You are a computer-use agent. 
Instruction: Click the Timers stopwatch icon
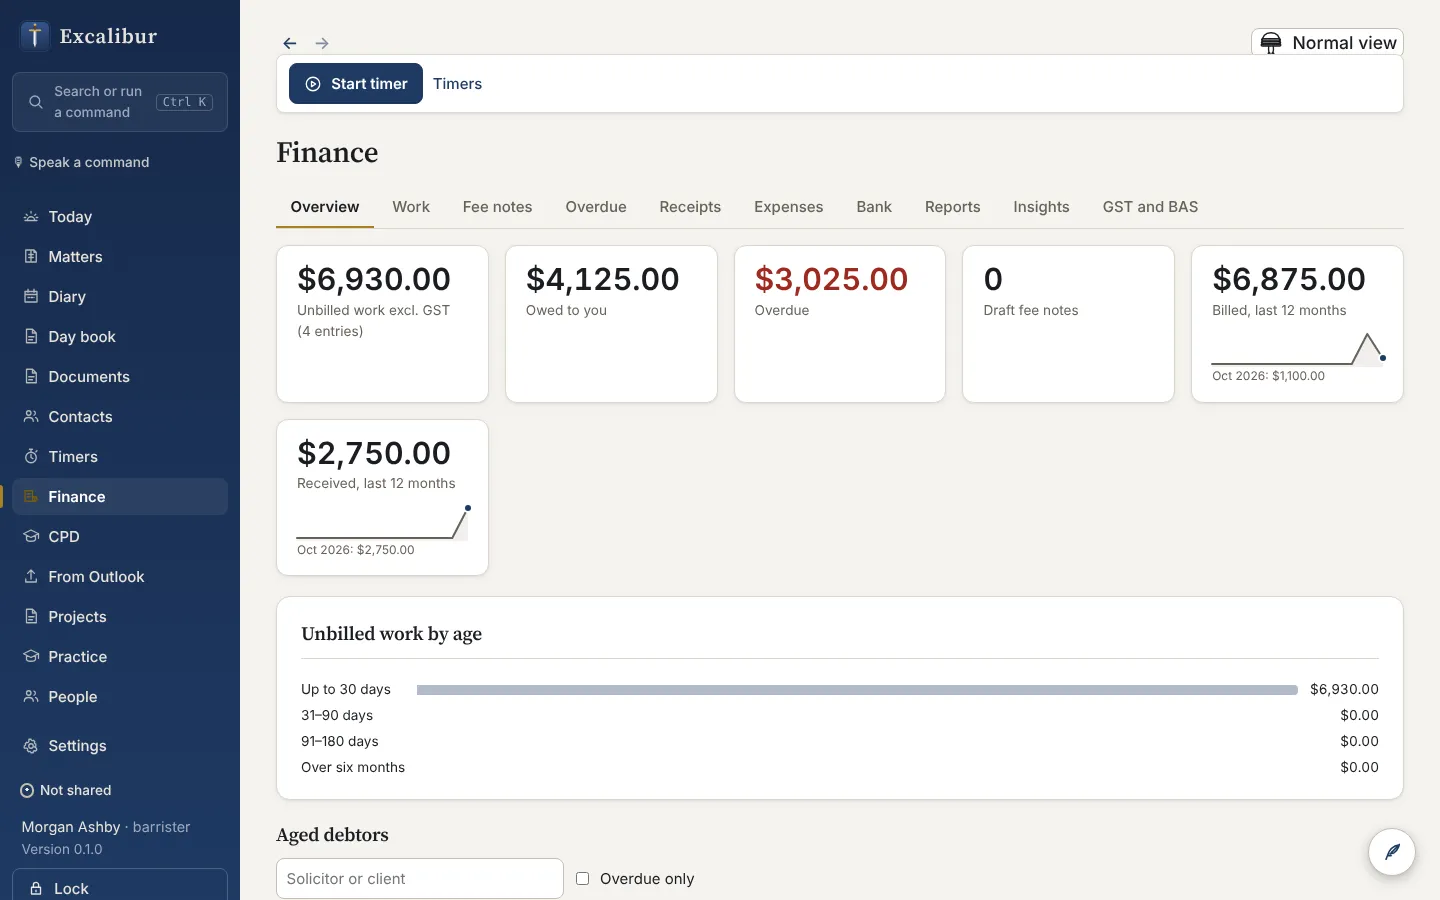click(x=31, y=457)
